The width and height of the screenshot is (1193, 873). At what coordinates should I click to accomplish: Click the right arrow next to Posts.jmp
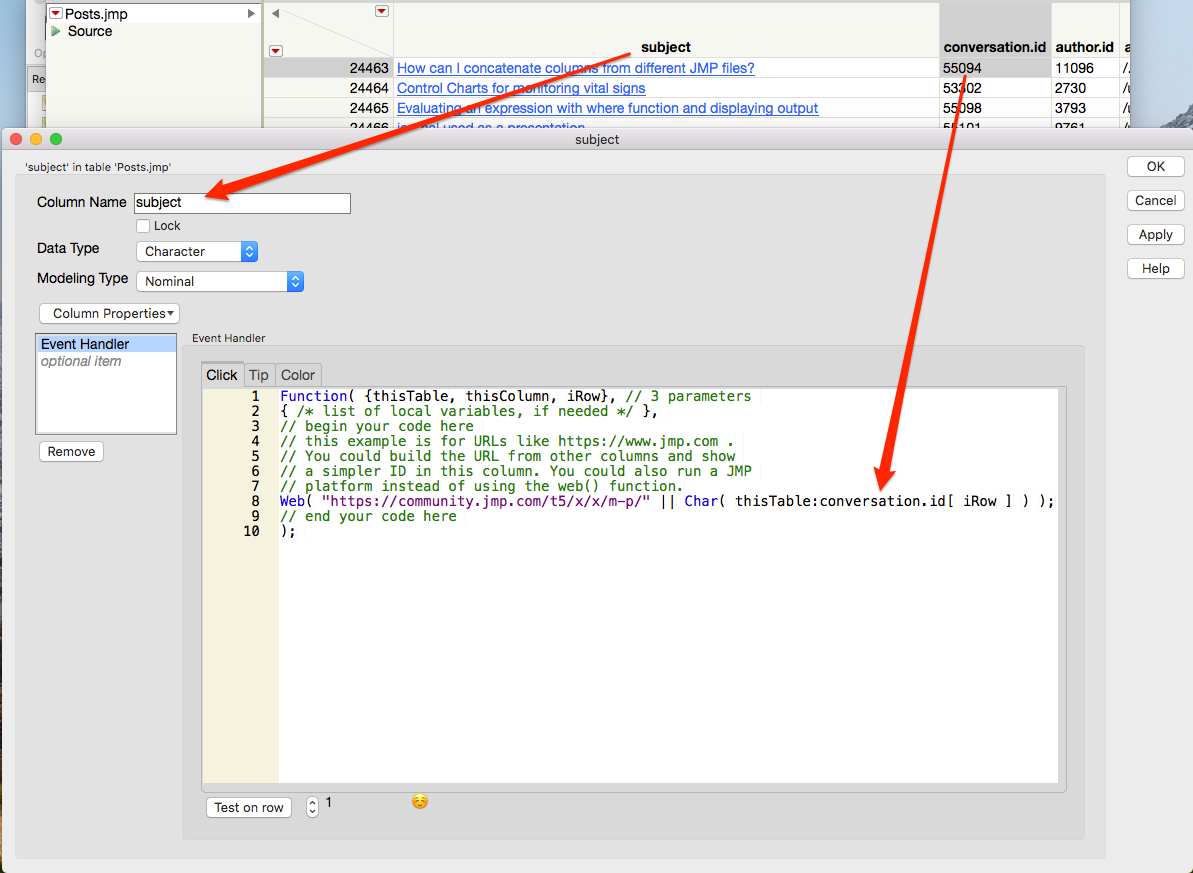tap(250, 13)
